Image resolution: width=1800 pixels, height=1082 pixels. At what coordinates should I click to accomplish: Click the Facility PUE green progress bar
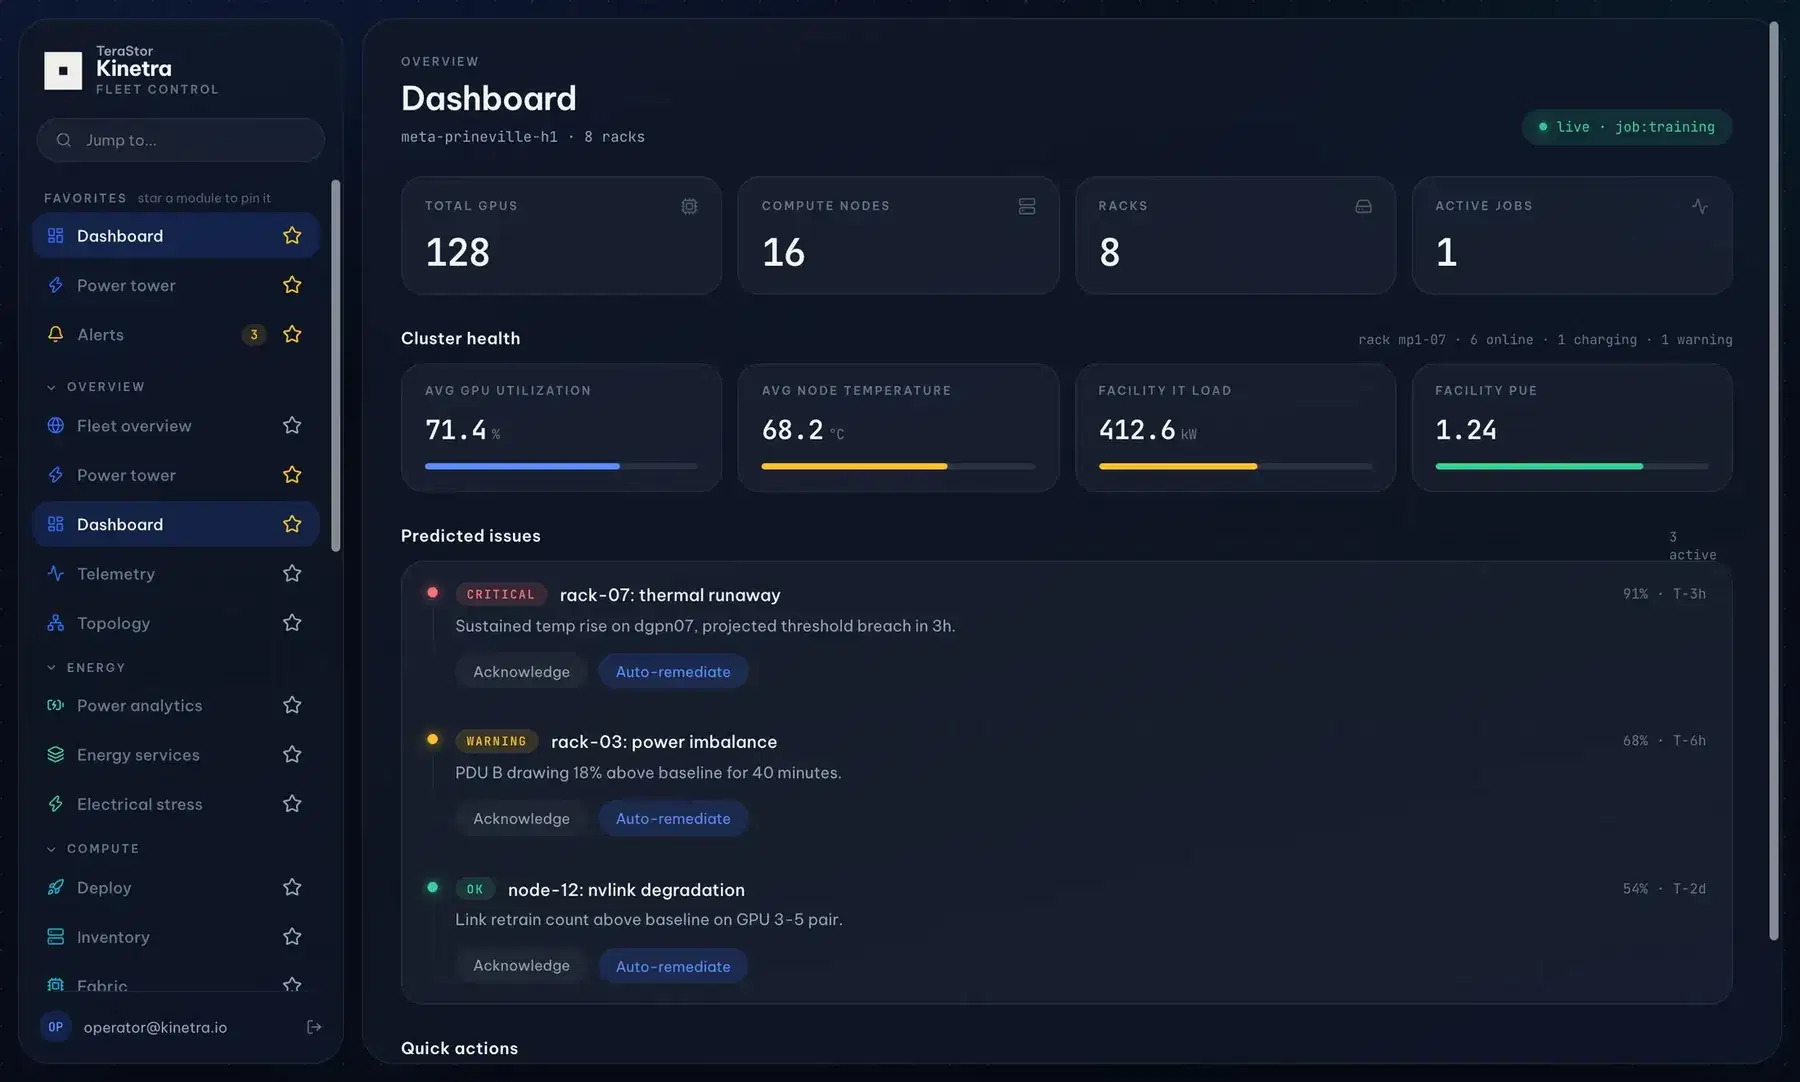(x=1571, y=466)
